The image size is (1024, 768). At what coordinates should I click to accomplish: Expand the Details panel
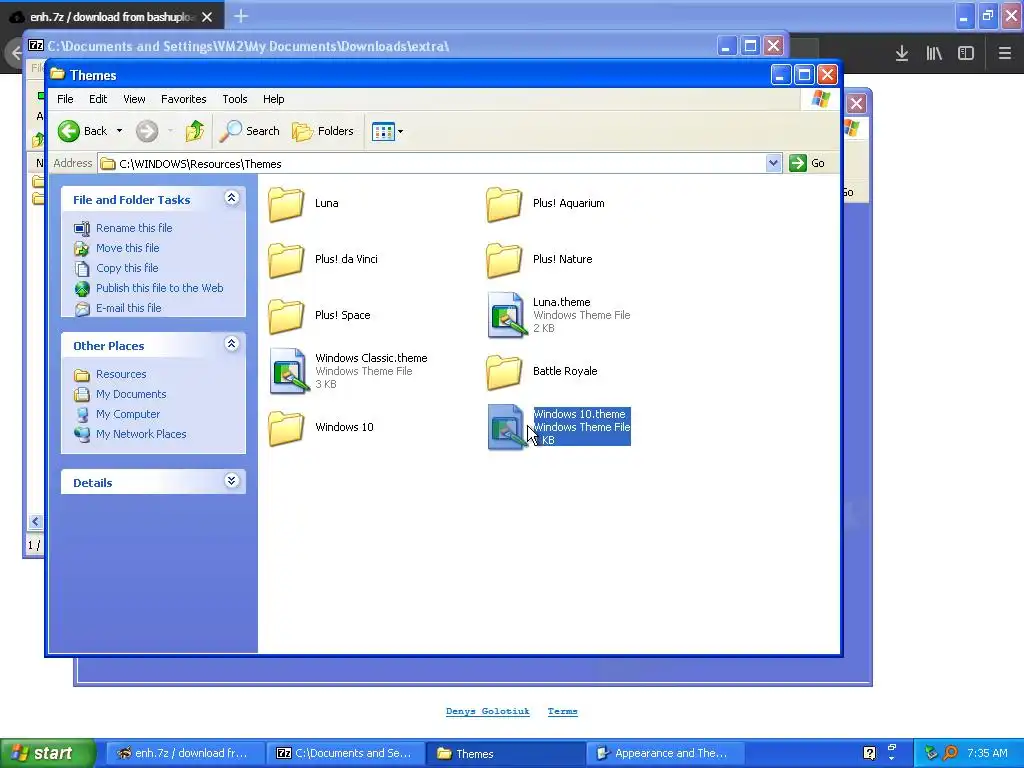coord(231,481)
